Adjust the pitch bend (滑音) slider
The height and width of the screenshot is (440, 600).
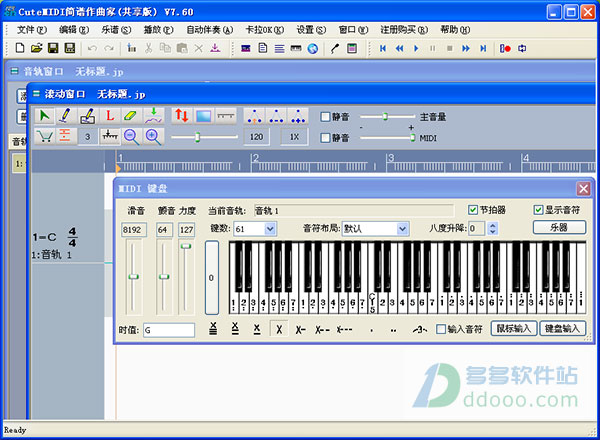click(134, 276)
